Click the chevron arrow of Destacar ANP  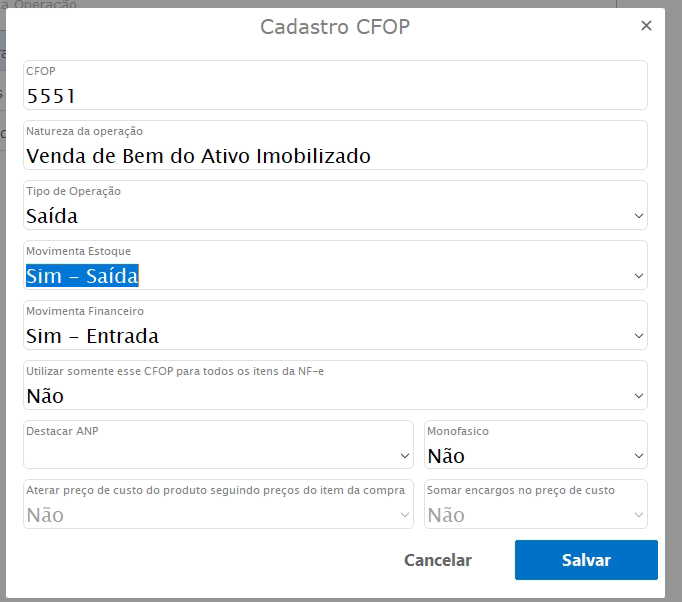click(x=404, y=456)
